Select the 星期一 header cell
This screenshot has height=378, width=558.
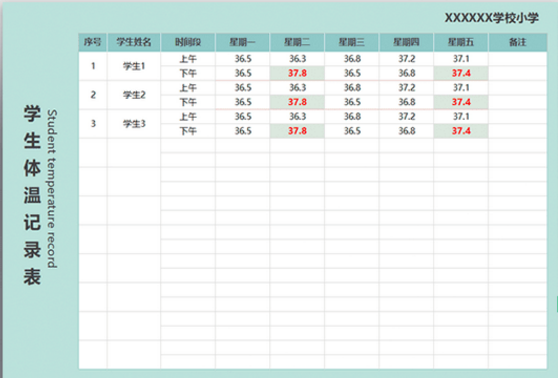pos(242,42)
